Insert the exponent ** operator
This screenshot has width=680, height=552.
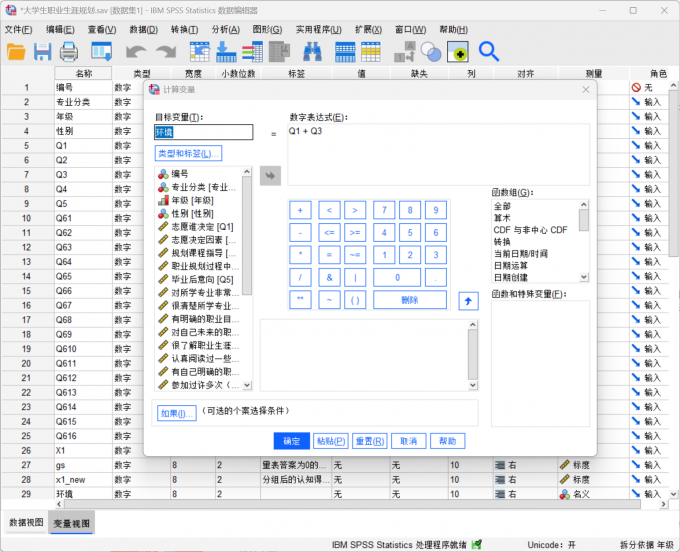[x=300, y=300]
